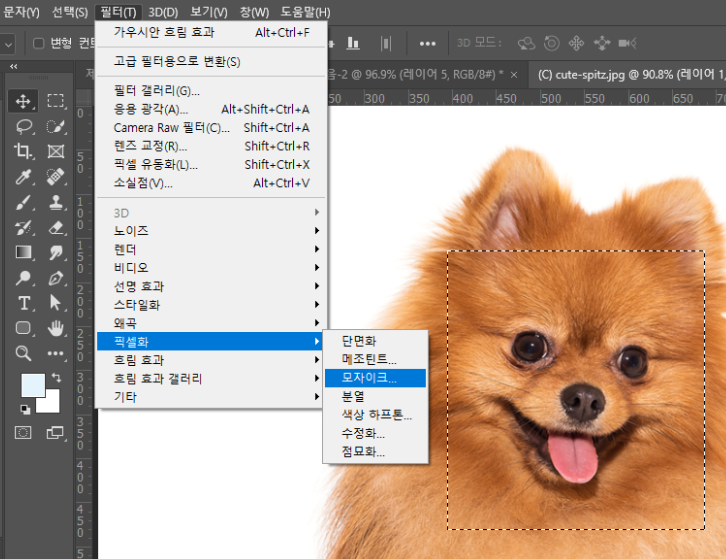Select the Frame tool
The image size is (726, 559).
[56, 151]
